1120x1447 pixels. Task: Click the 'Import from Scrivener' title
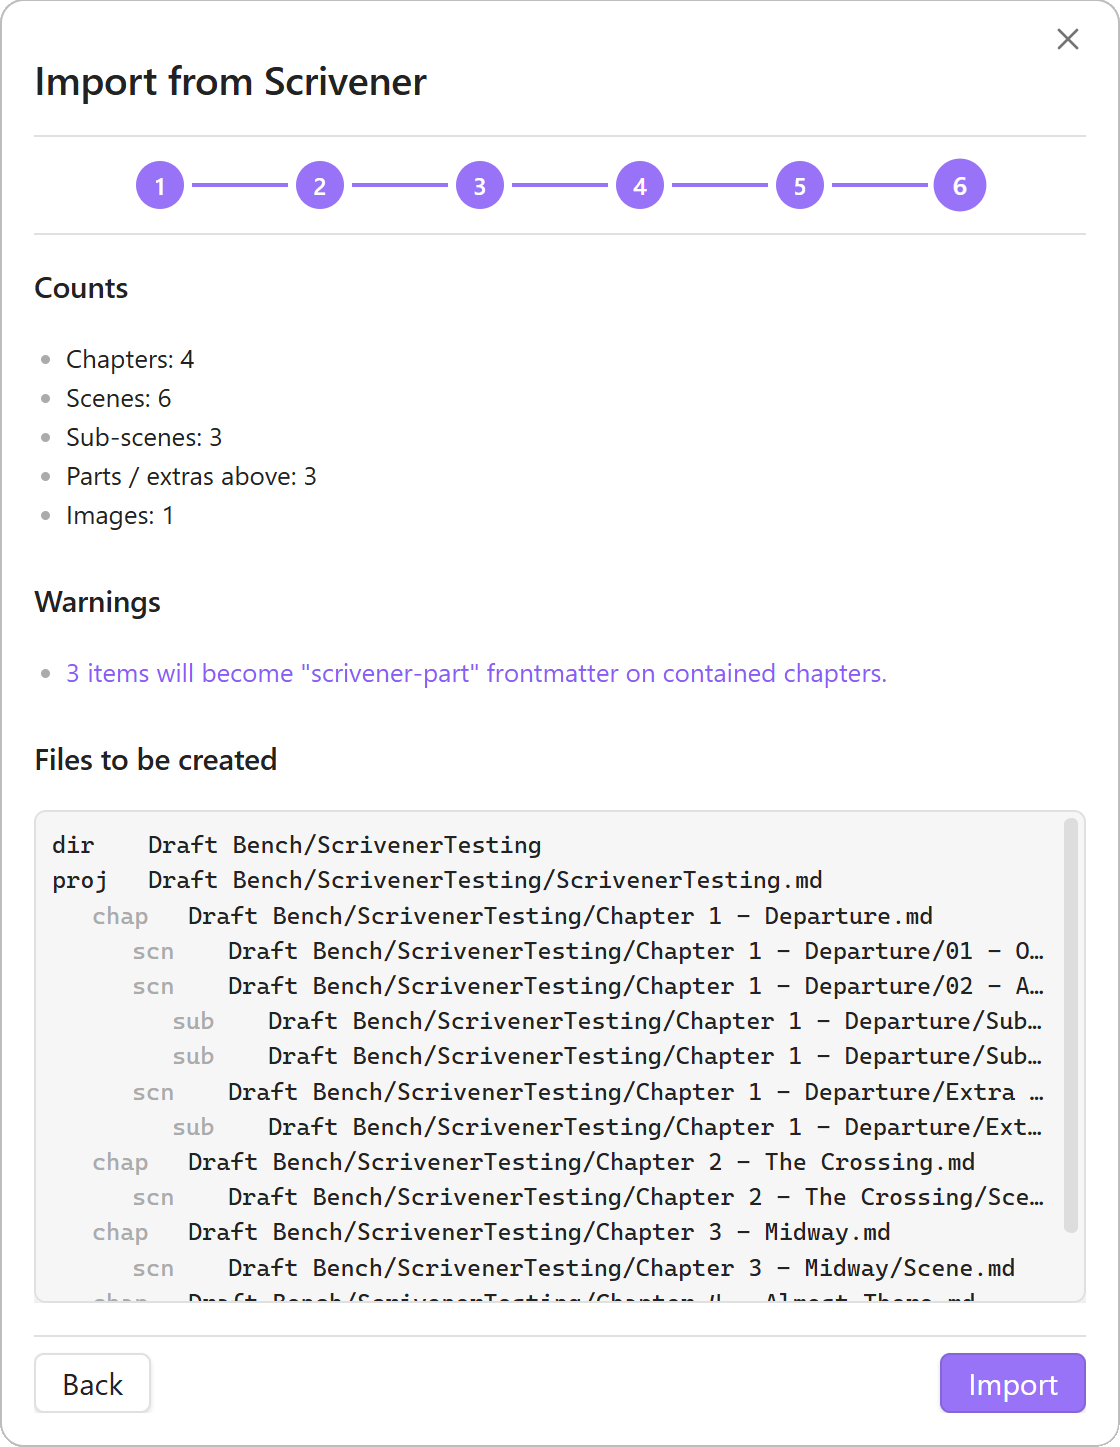[231, 82]
